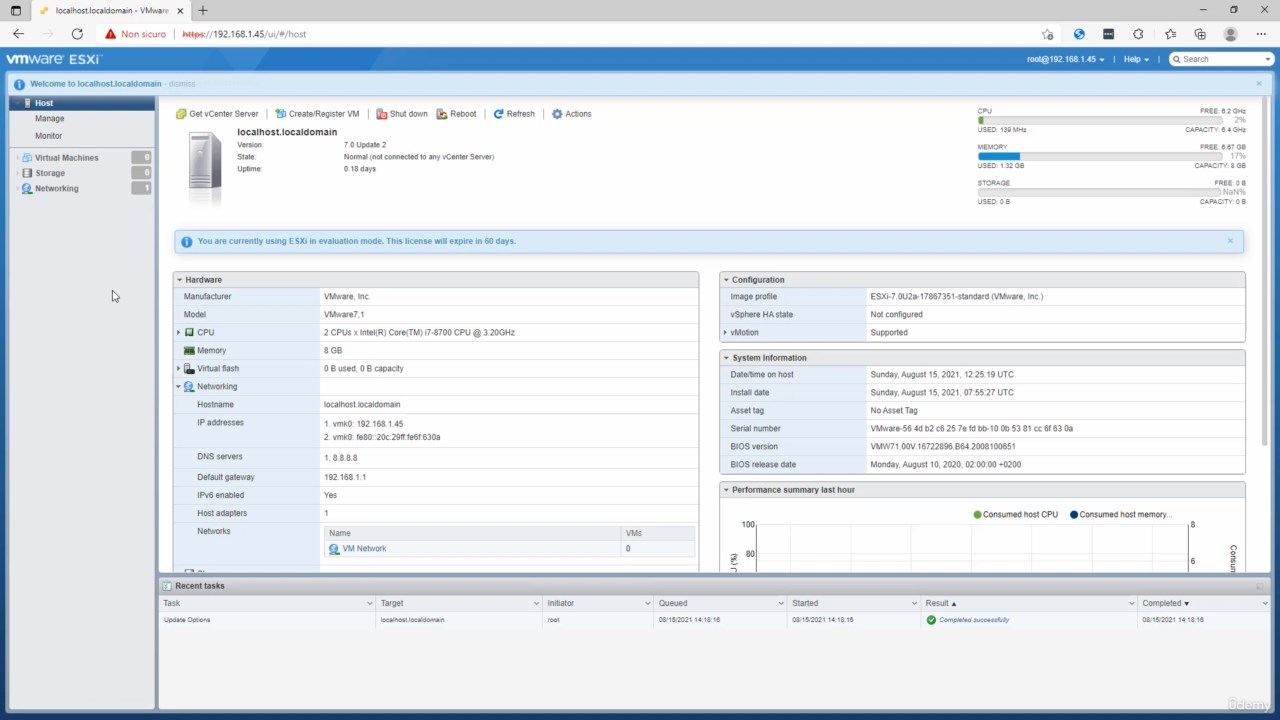Open the Help menu
The image size is (1280, 720).
1136,59
